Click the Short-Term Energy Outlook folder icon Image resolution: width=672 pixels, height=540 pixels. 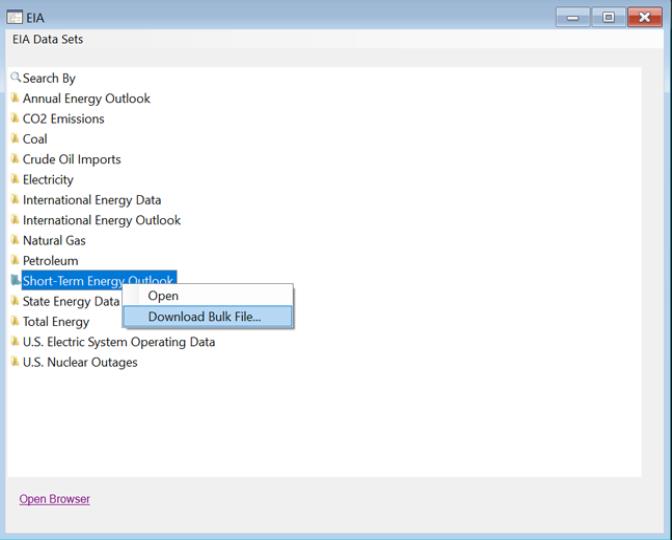[x=15, y=280]
